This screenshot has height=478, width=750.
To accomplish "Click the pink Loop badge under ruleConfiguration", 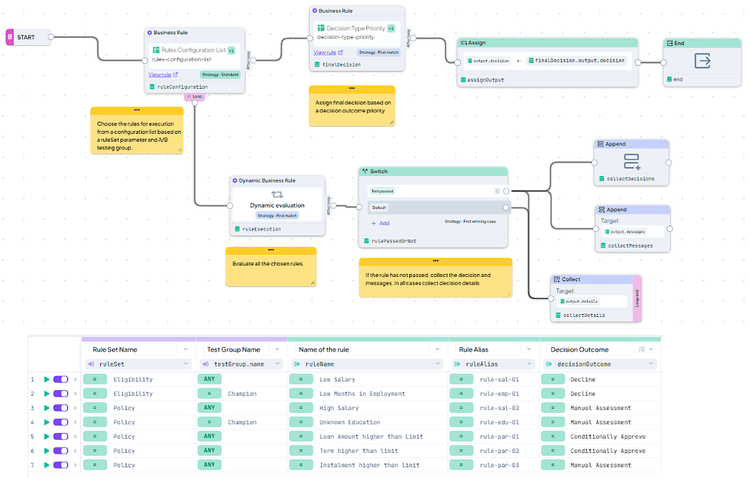I will point(196,97).
